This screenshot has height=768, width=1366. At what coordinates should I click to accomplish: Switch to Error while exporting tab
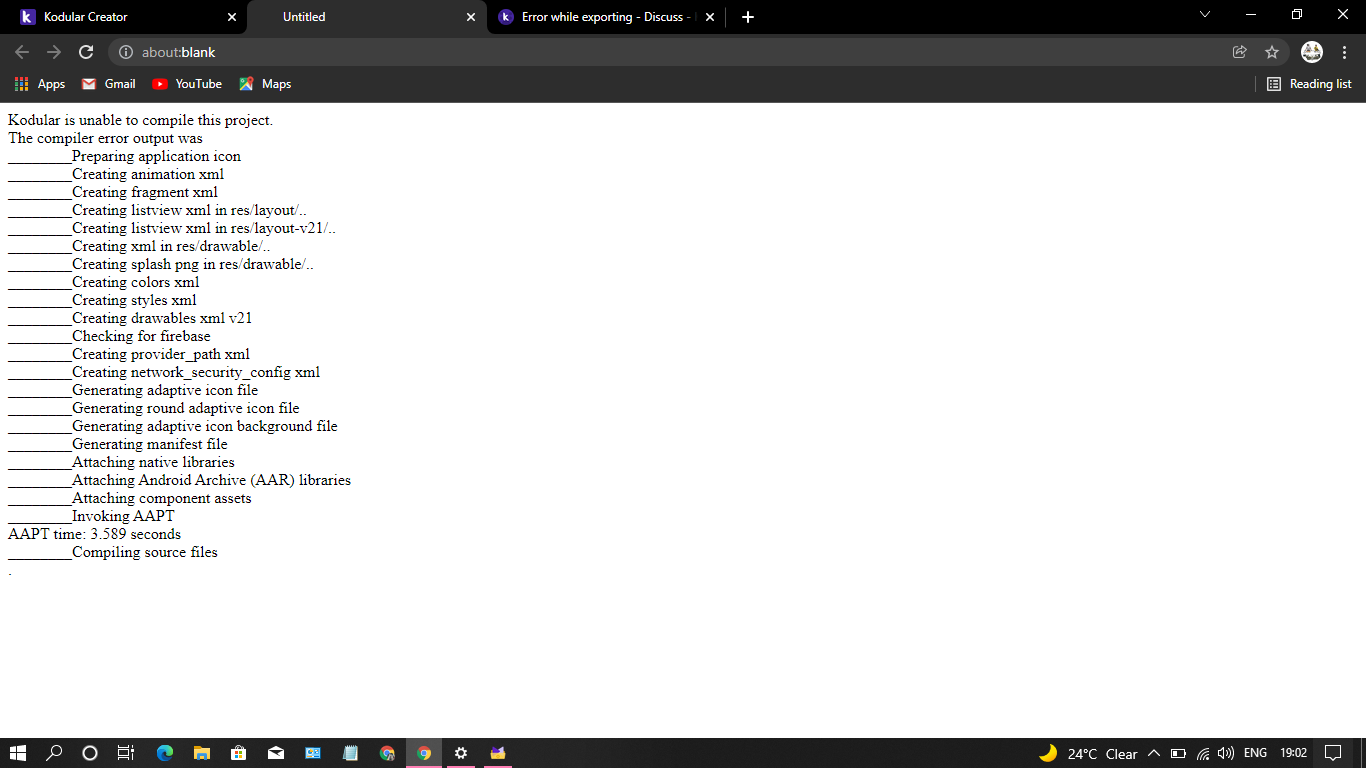pyautogui.click(x=600, y=17)
